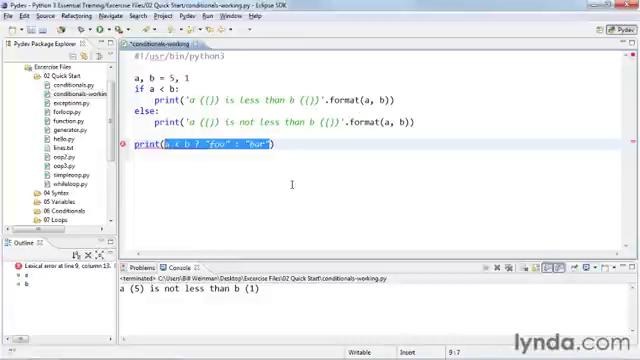Maximize the Console view
The width and height of the screenshot is (640, 360).
pos(632,267)
